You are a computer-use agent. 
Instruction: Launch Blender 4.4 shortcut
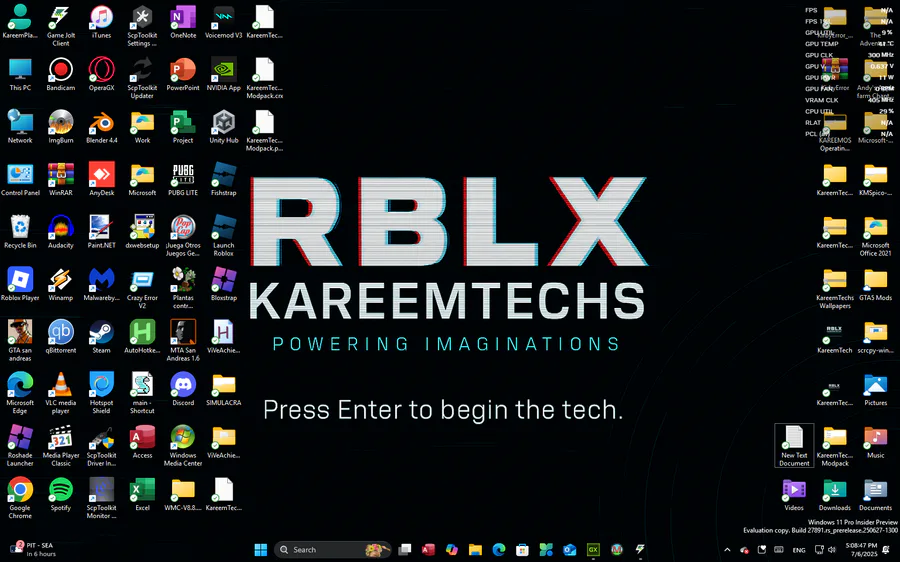102,127
